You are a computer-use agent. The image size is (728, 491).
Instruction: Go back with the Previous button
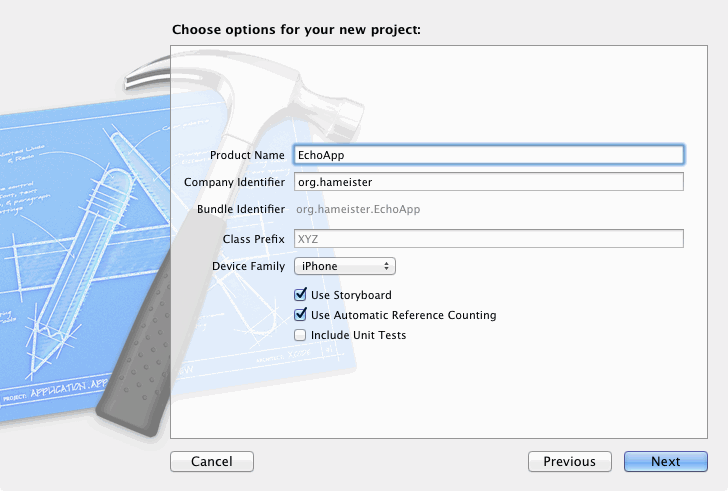pyautogui.click(x=569, y=461)
